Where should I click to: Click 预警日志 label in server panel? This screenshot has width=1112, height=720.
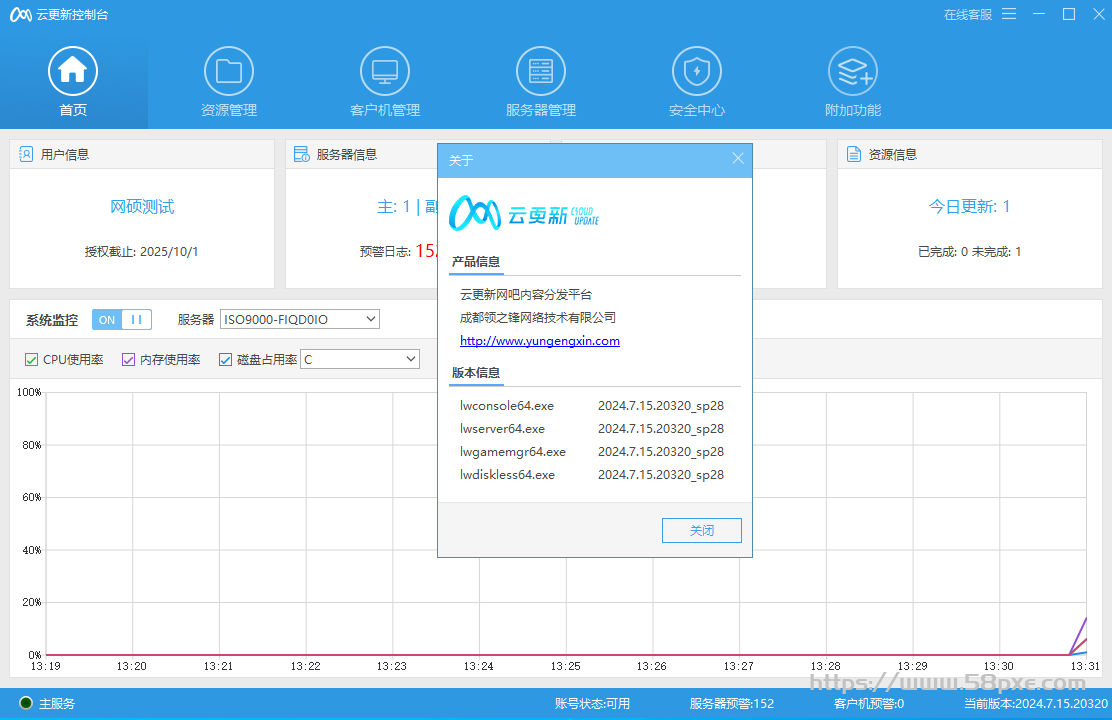point(385,252)
